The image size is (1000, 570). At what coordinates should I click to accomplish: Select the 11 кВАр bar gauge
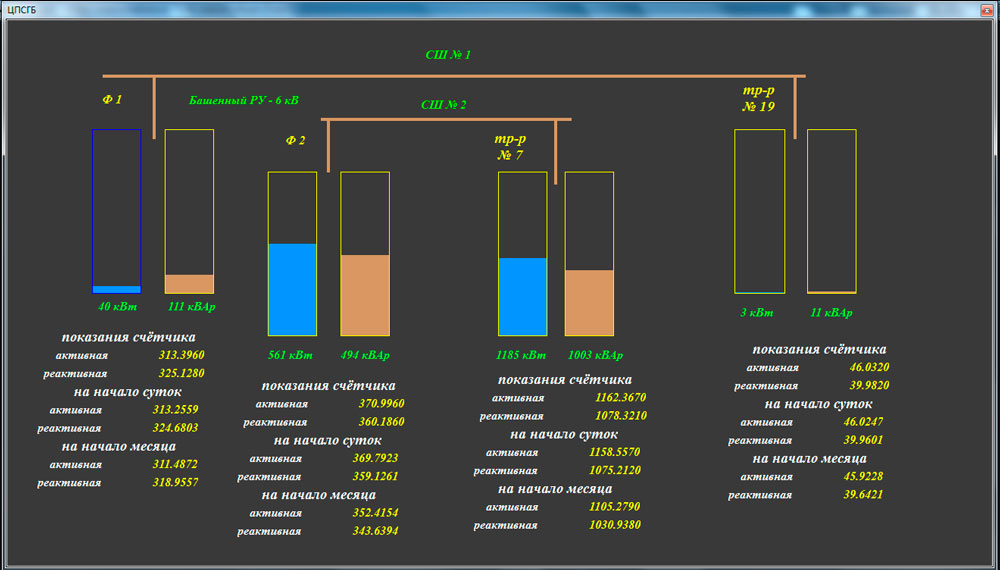click(832, 211)
